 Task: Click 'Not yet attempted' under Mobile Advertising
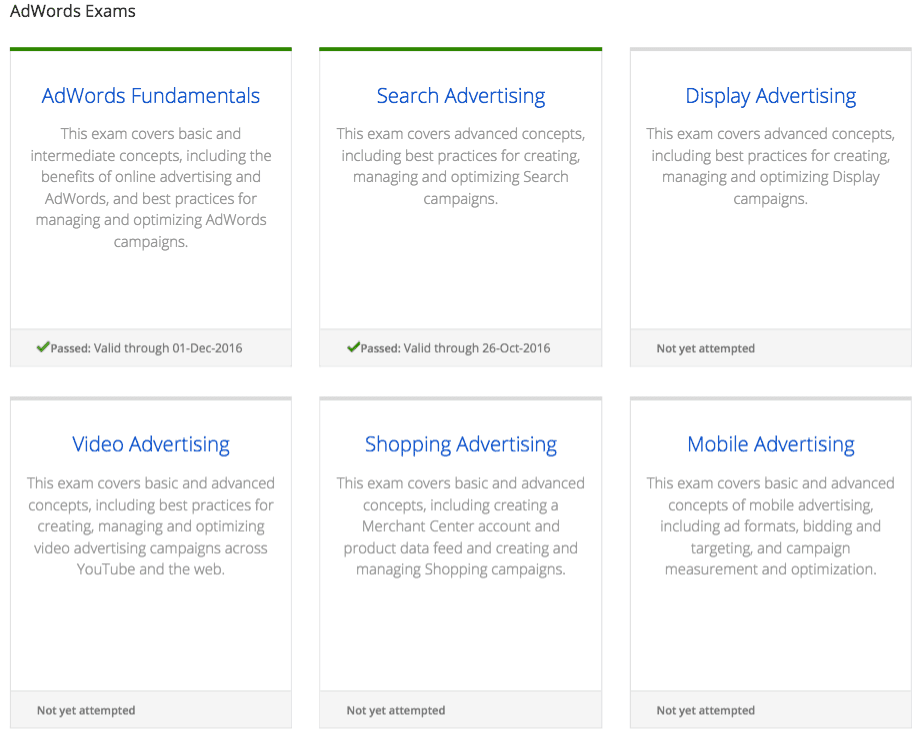706,711
